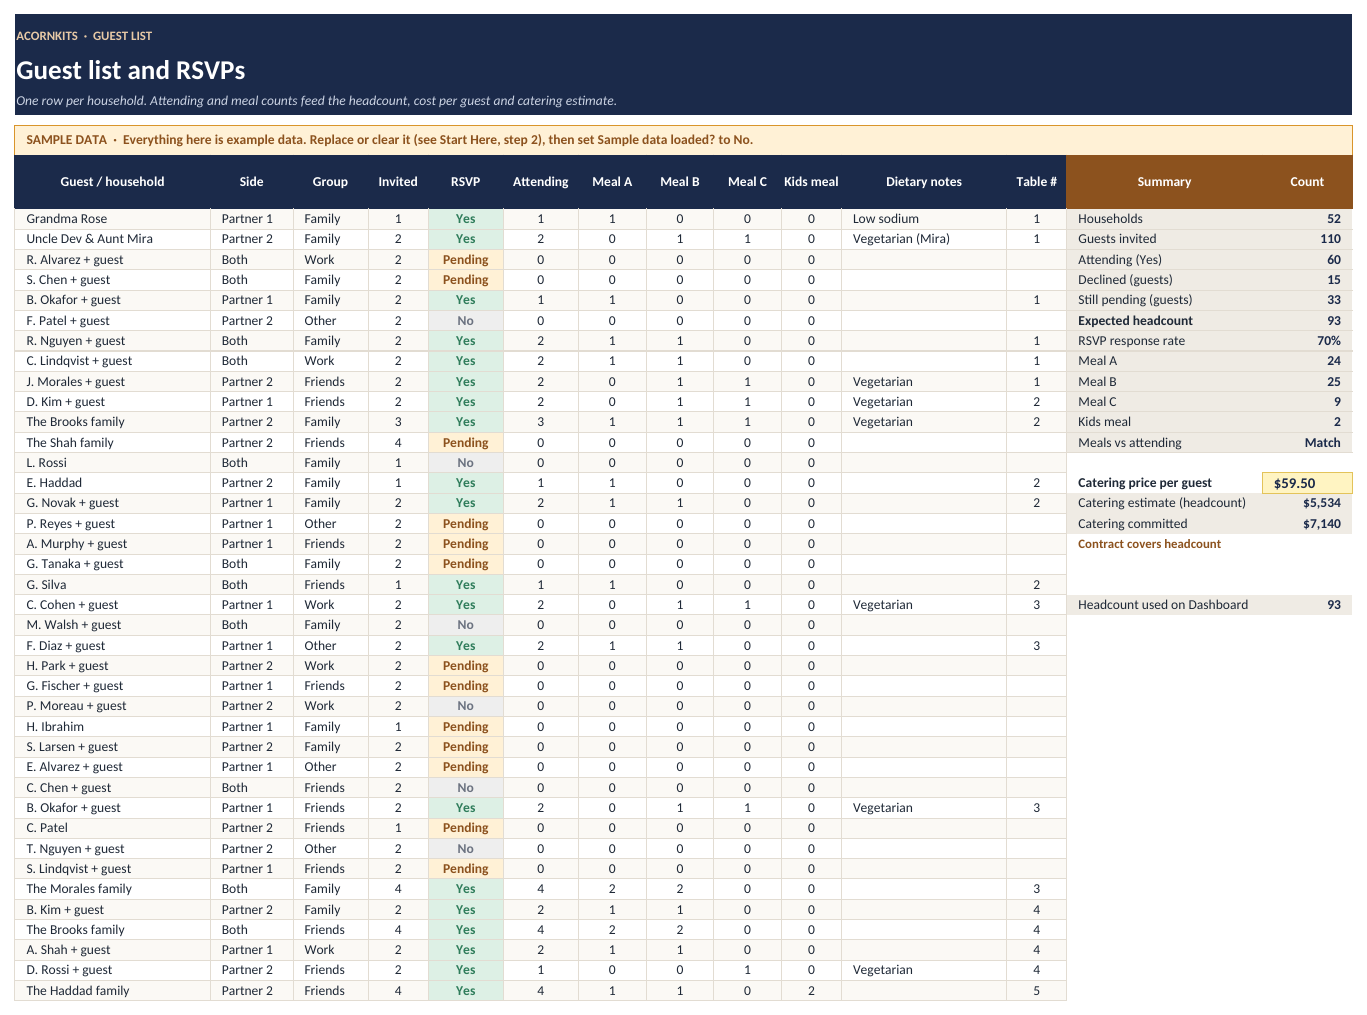This screenshot has width=1367, height=1015.
Task: Click the Guest / household column header
Action: coord(112,182)
